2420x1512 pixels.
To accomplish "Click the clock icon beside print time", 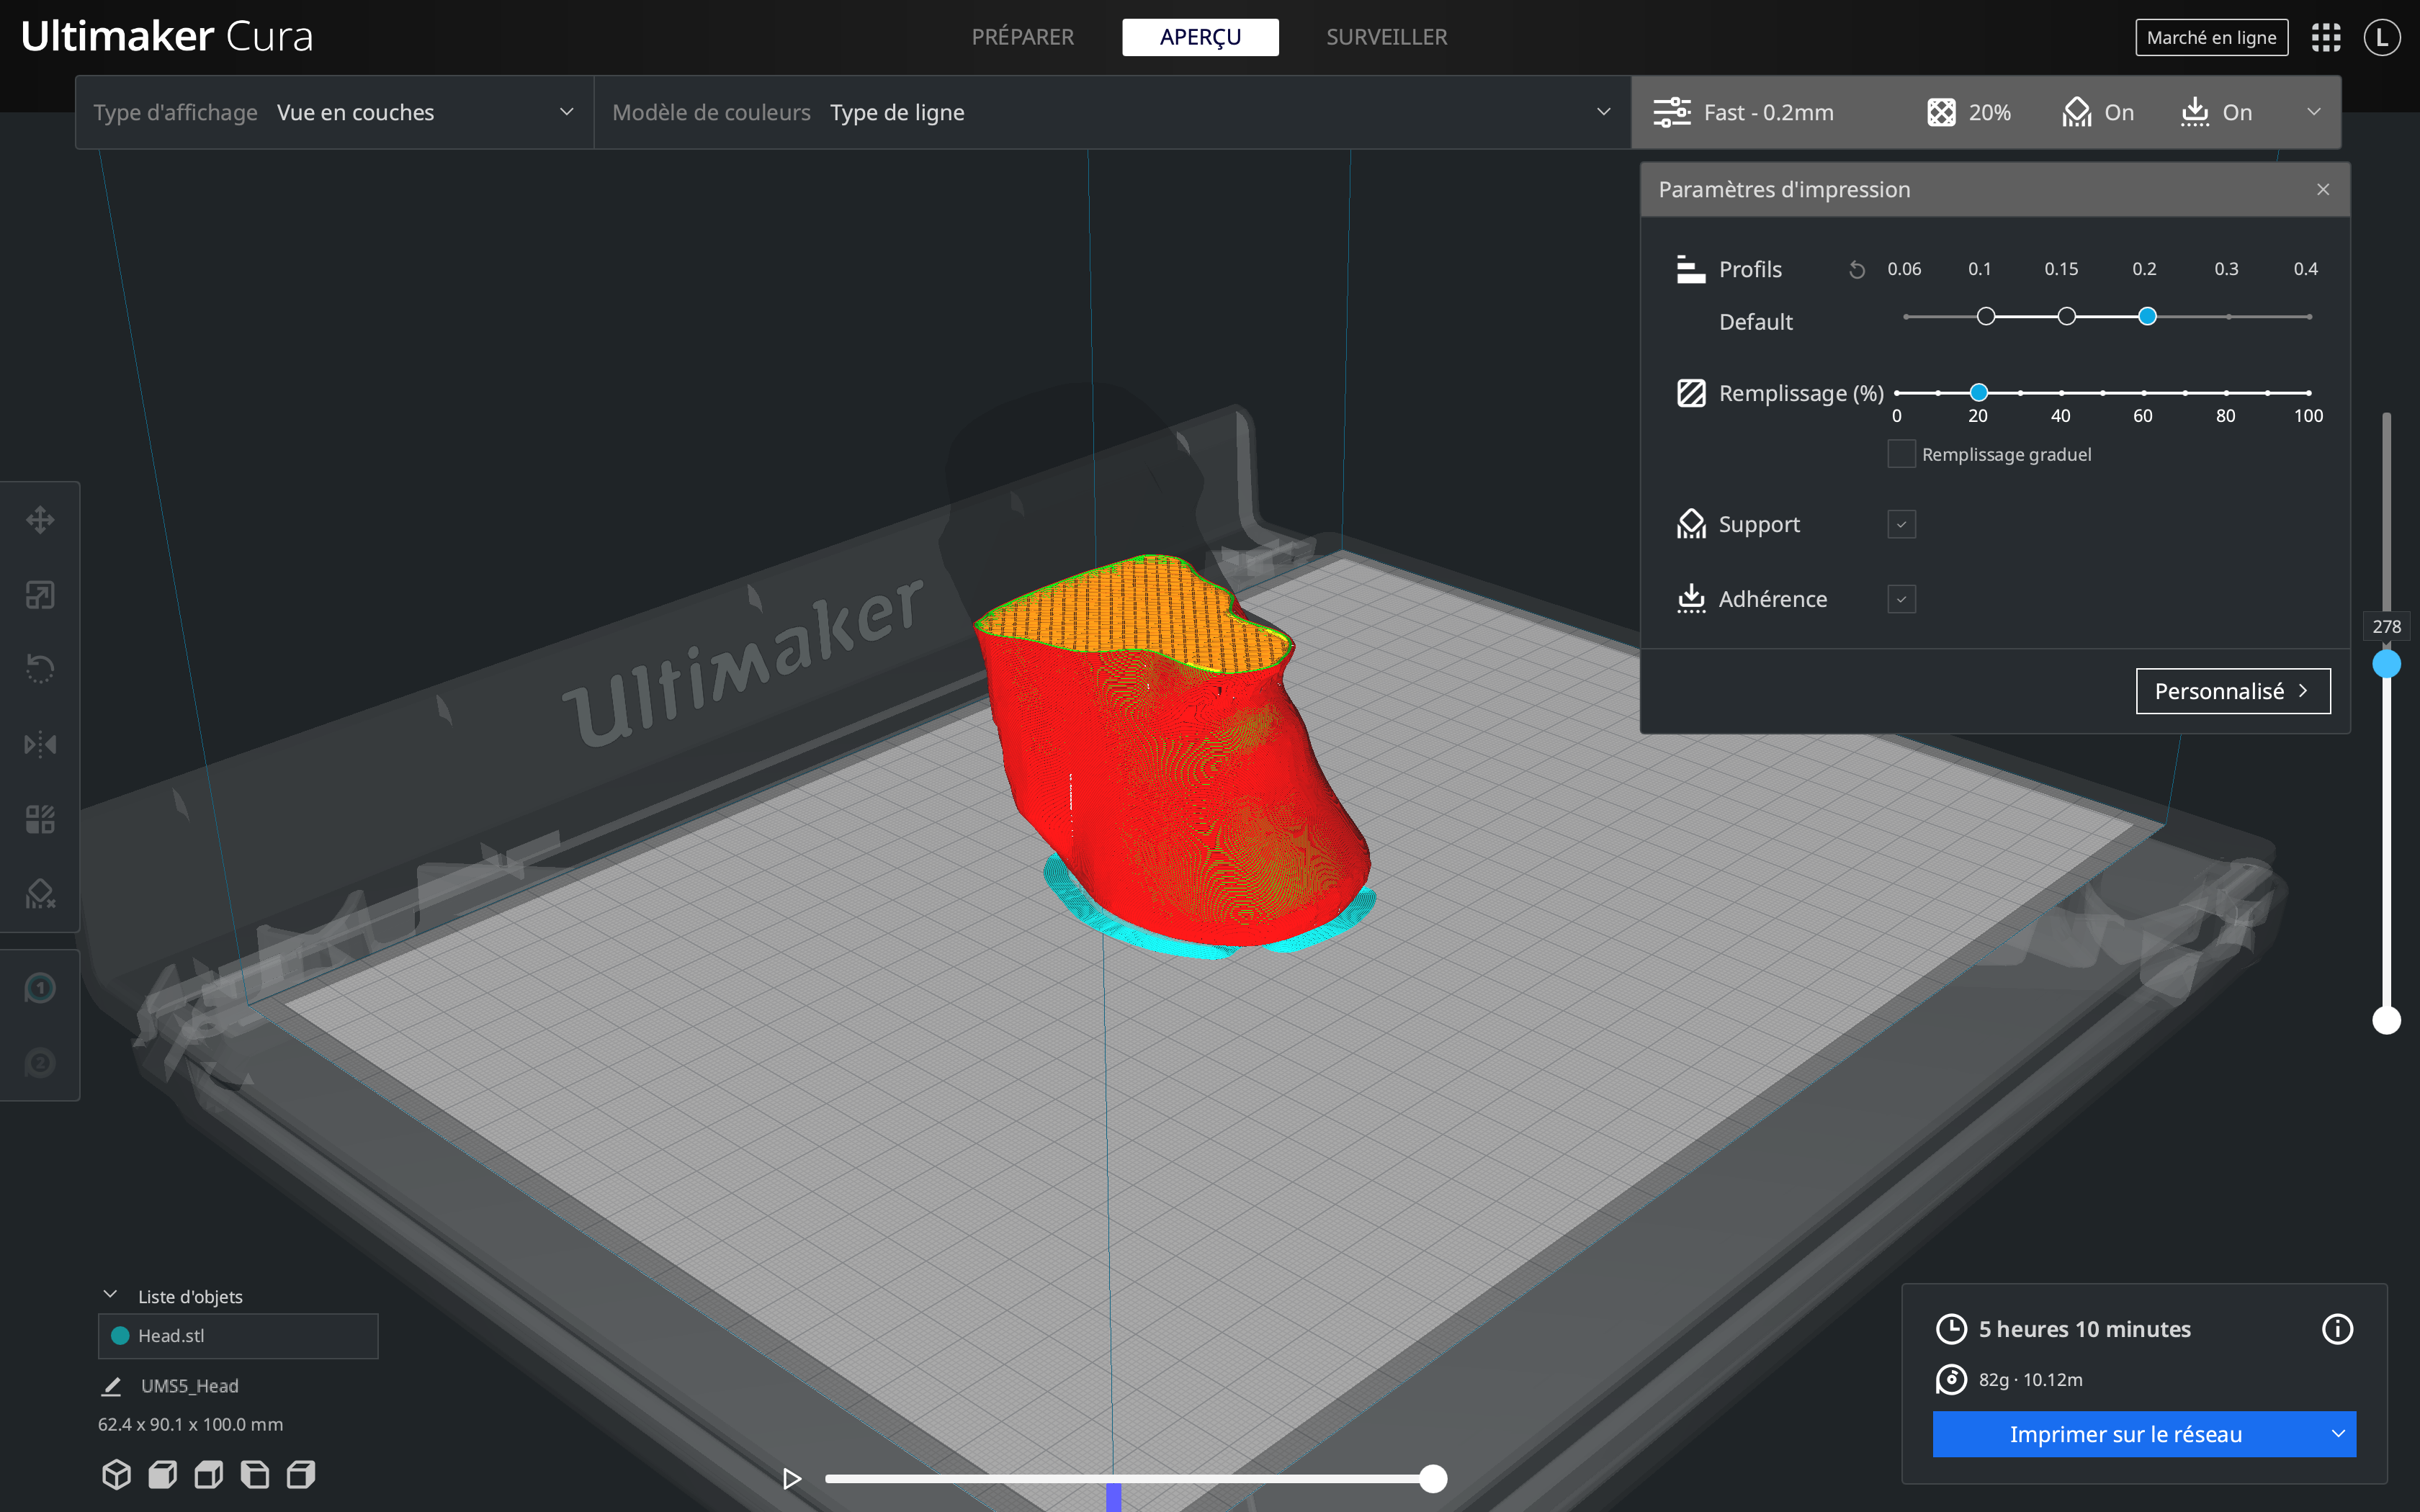I will tap(1951, 1329).
